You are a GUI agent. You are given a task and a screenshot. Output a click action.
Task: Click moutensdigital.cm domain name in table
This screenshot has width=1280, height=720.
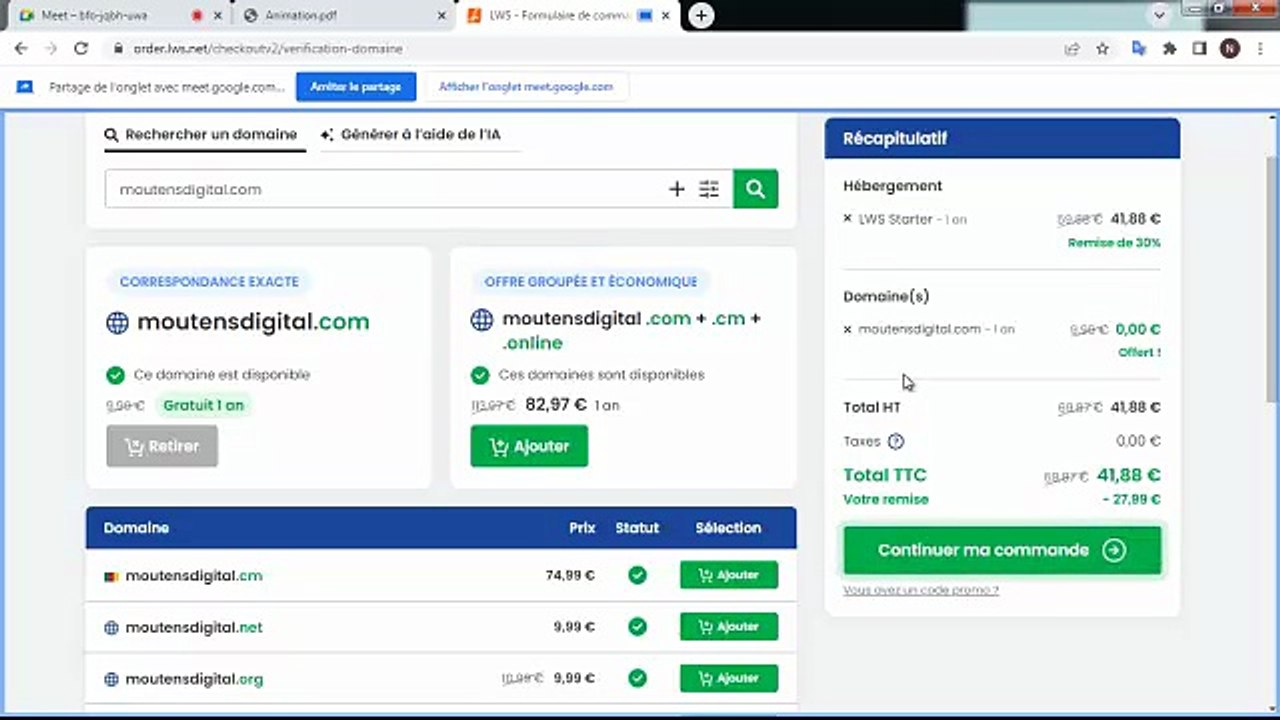coord(194,576)
